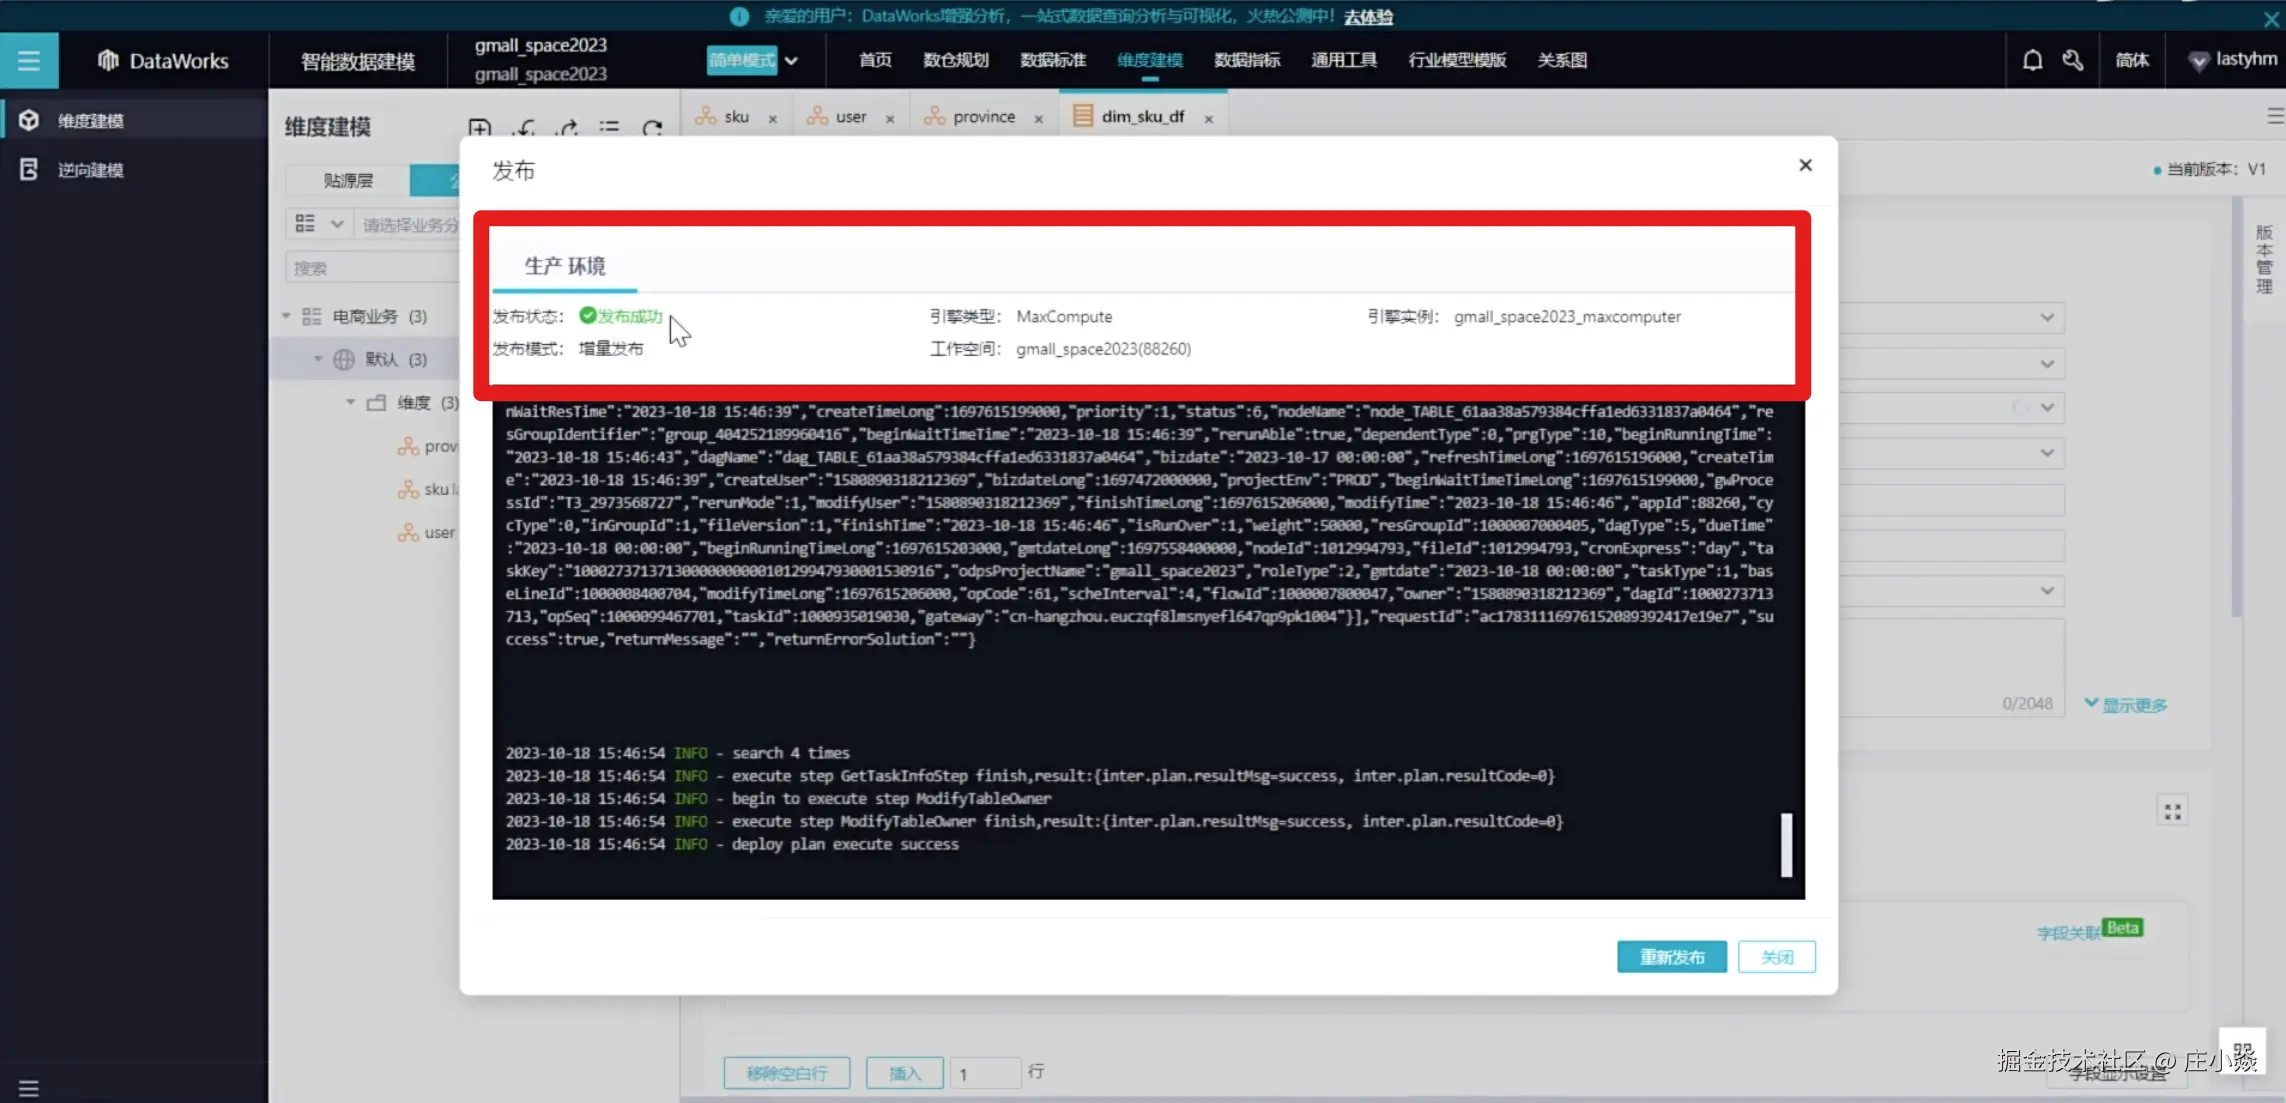Screen dimensions: 2286x1103
Task: Collapse the 电商业务 tree node
Action: pos(286,316)
